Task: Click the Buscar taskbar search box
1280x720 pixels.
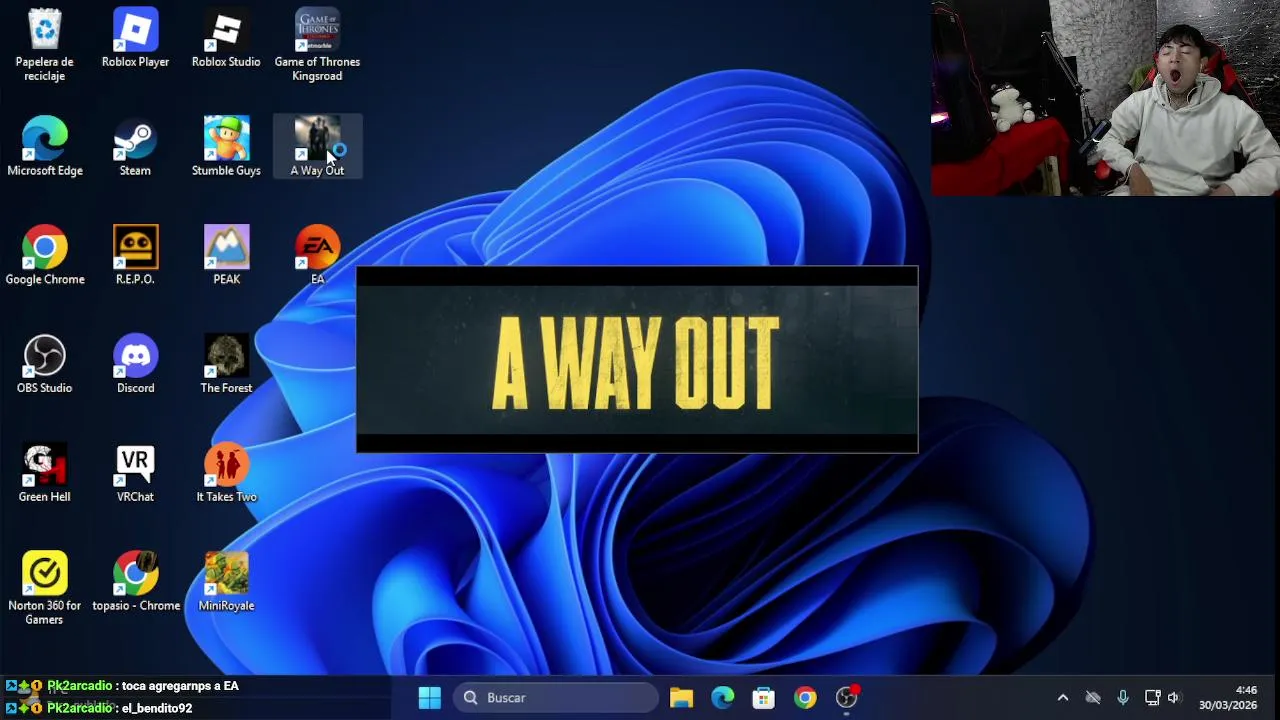Action: [556, 698]
